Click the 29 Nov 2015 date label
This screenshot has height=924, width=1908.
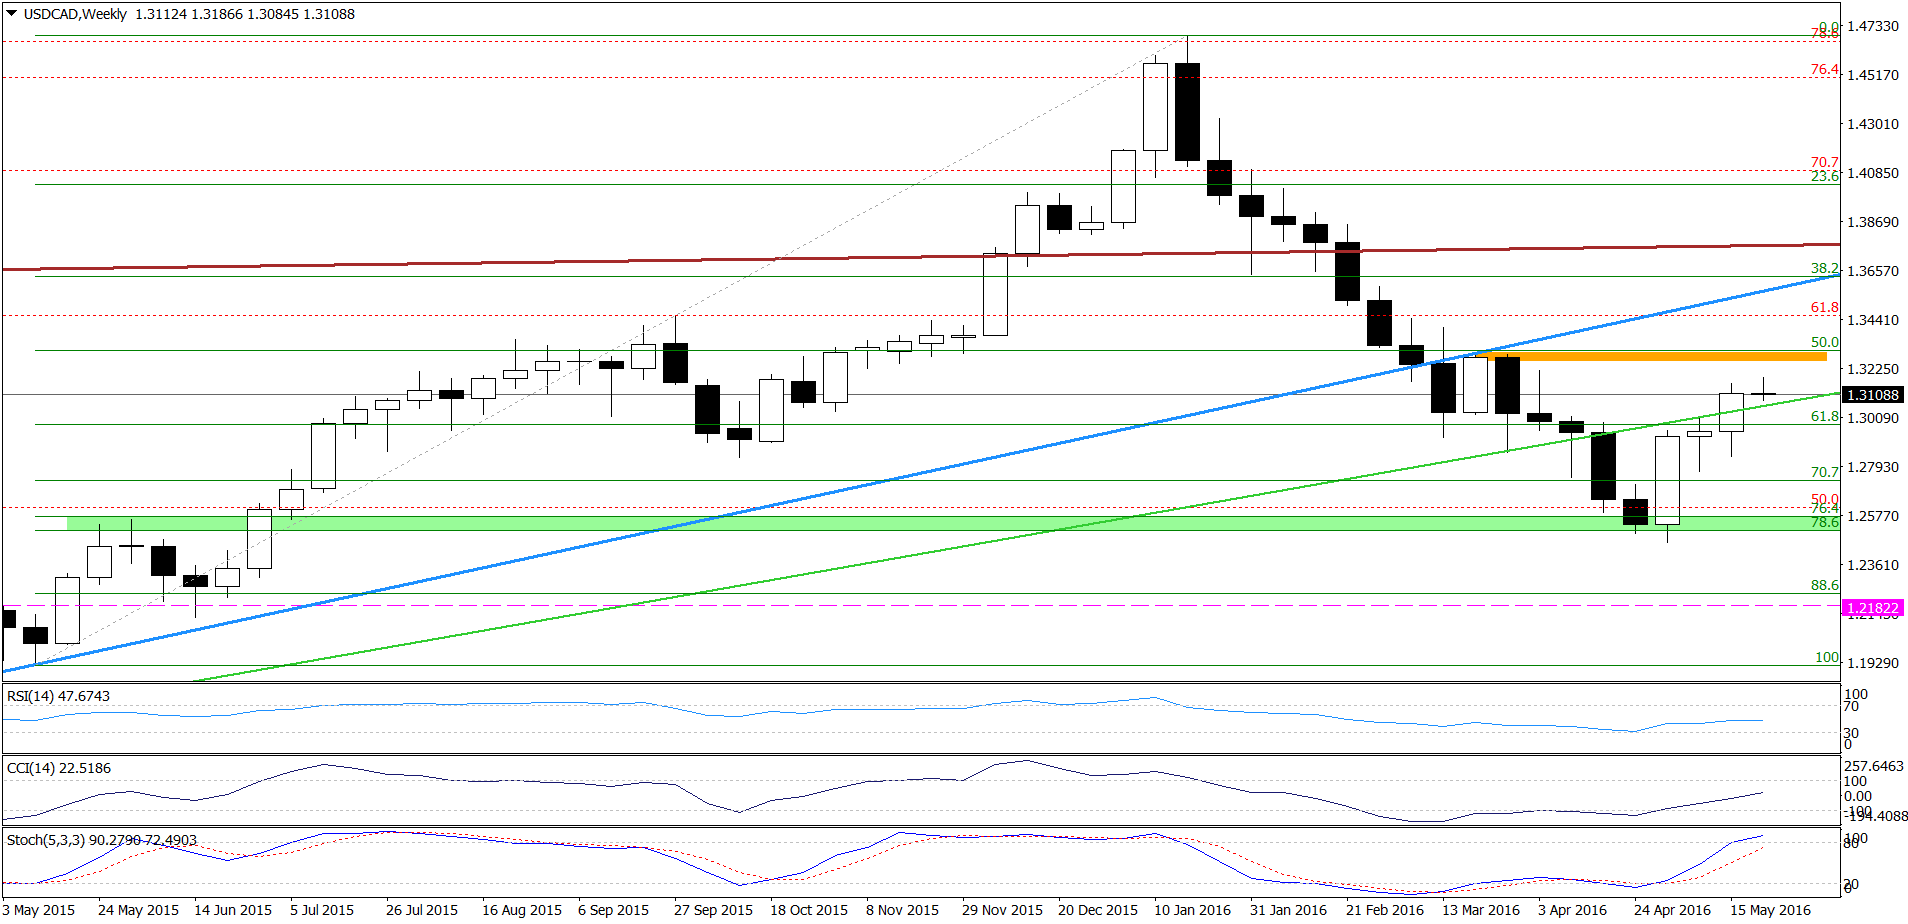click(x=1002, y=910)
